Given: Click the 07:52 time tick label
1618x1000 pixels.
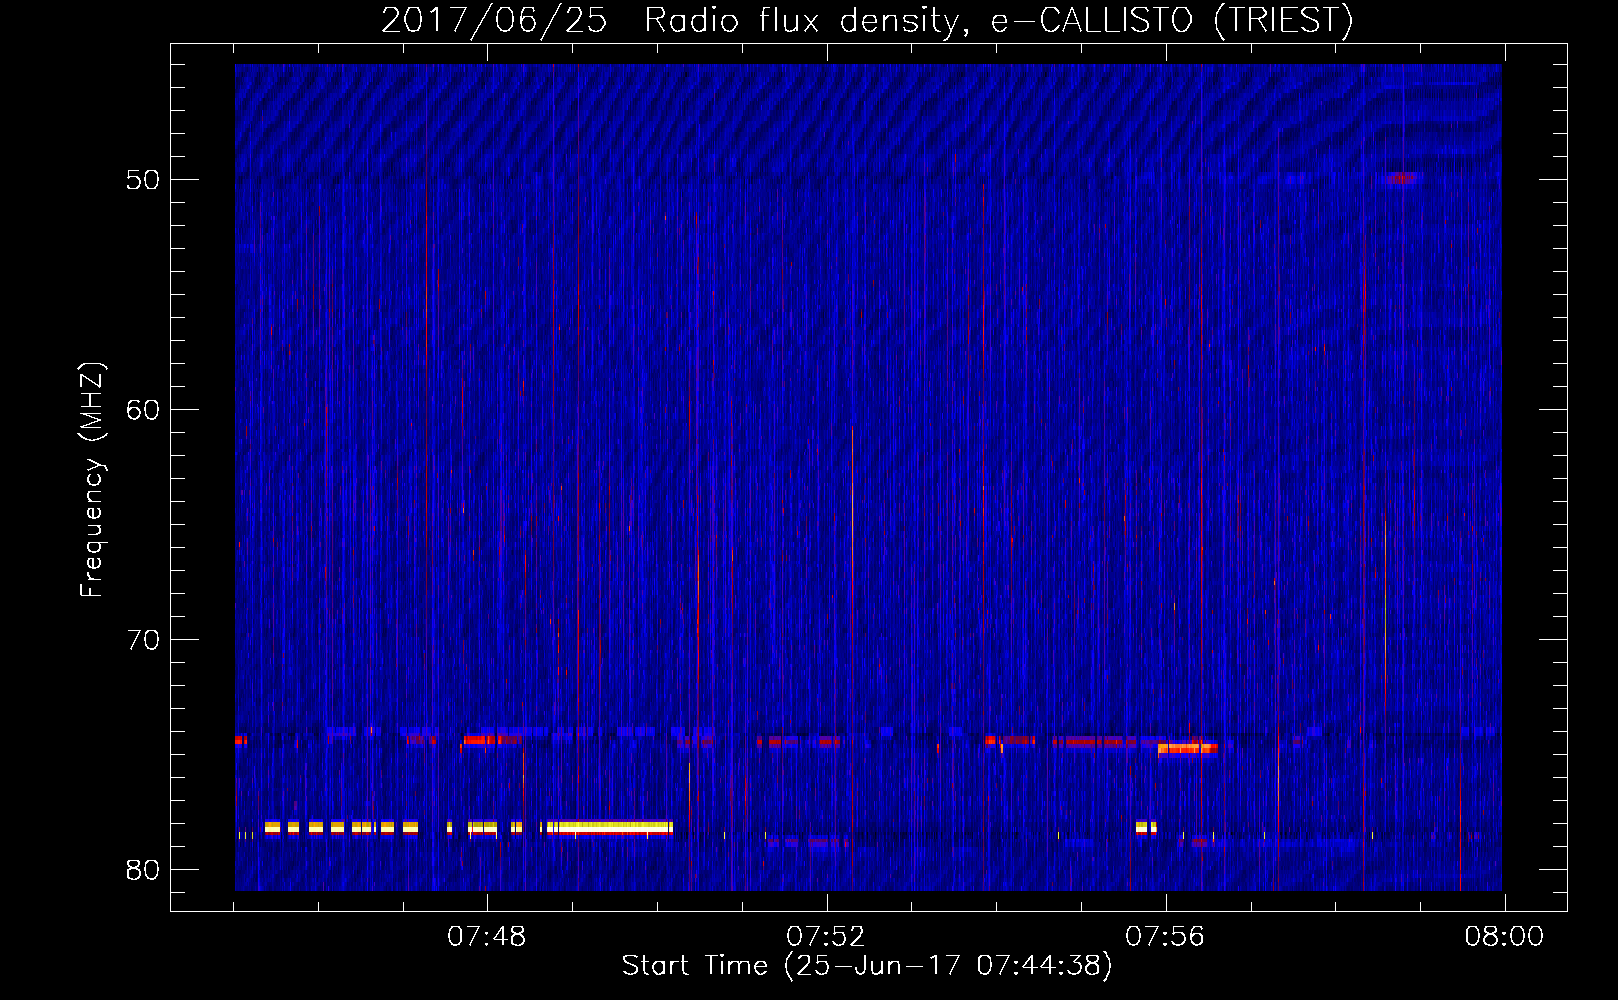Looking at the screenshot, I should click(x=826, y=937).
